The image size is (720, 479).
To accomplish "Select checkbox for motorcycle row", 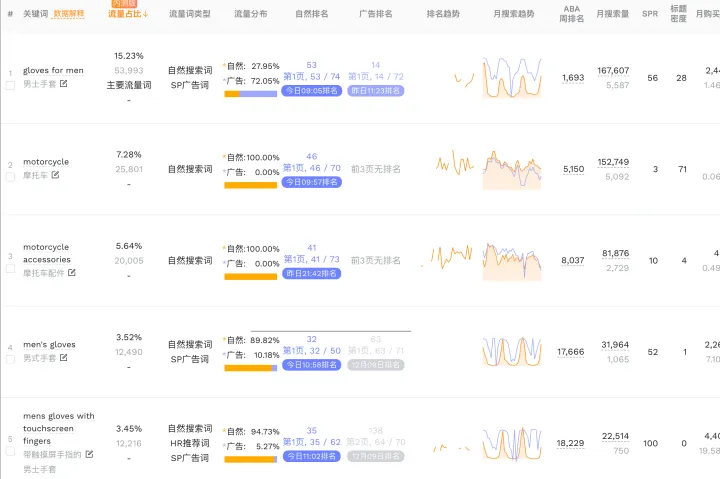I will pos(10,177).
